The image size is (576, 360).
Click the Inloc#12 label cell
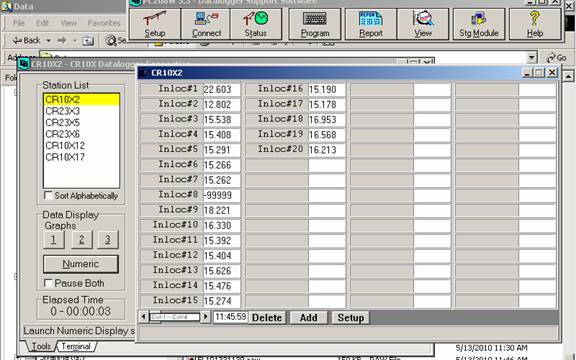tap(172, 255)
